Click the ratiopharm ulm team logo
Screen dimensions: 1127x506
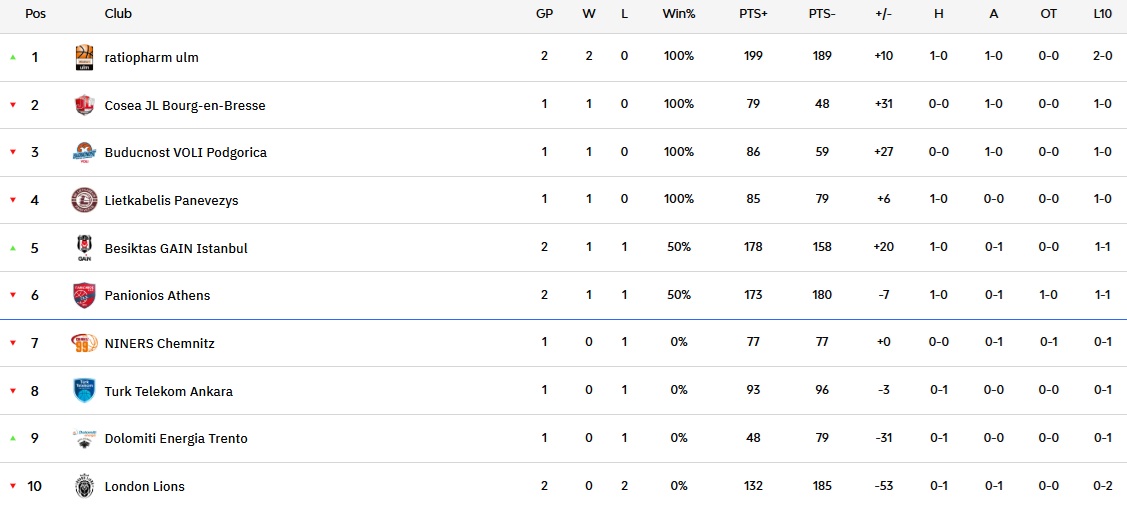pos(84,58)
